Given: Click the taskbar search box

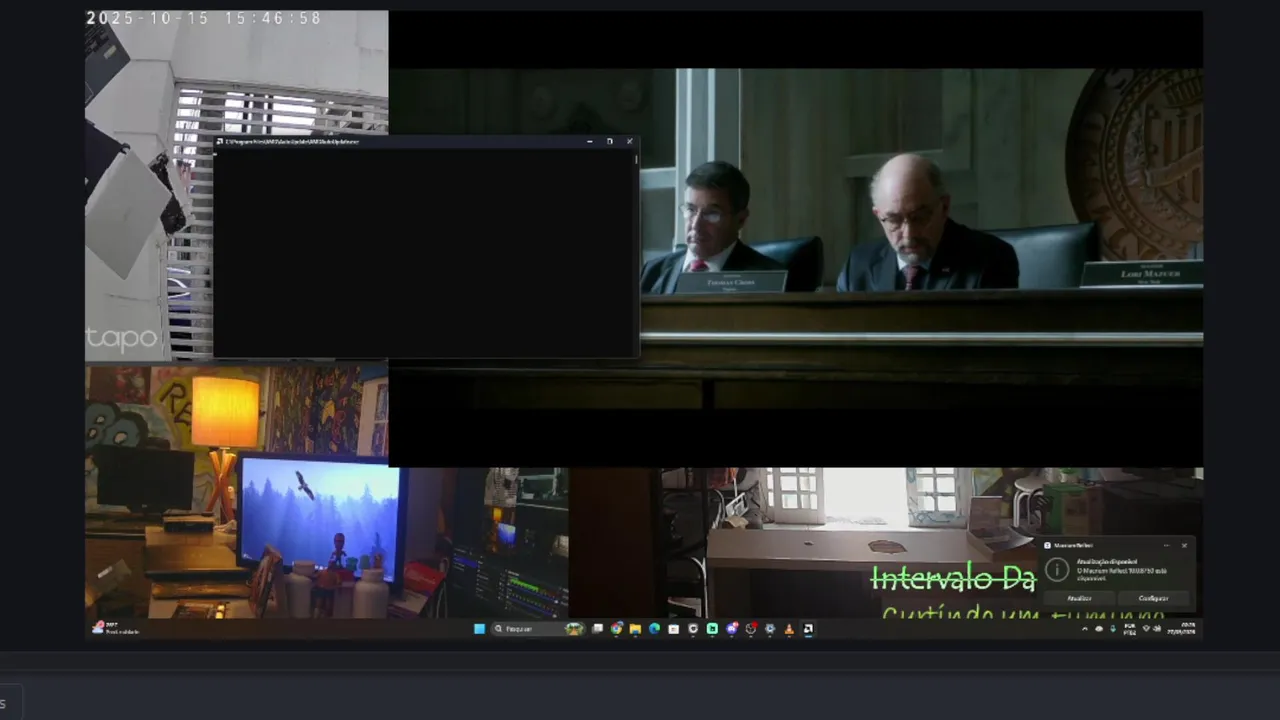Looking at the screenshot, I should coord(539,629).
